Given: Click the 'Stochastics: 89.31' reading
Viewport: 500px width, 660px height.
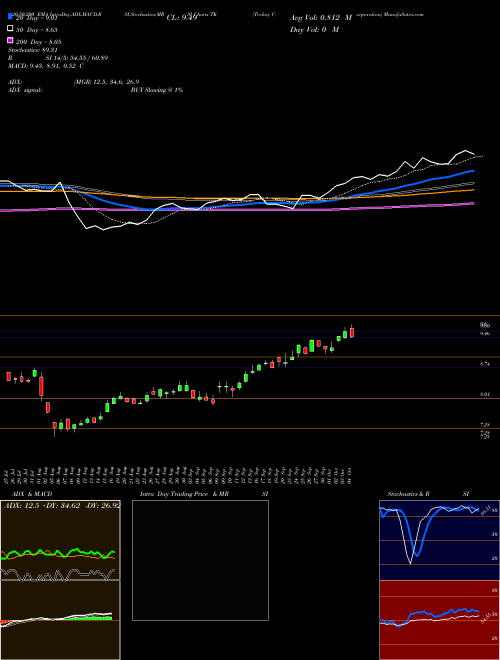Looking at the screenshot, I should 32,50.
